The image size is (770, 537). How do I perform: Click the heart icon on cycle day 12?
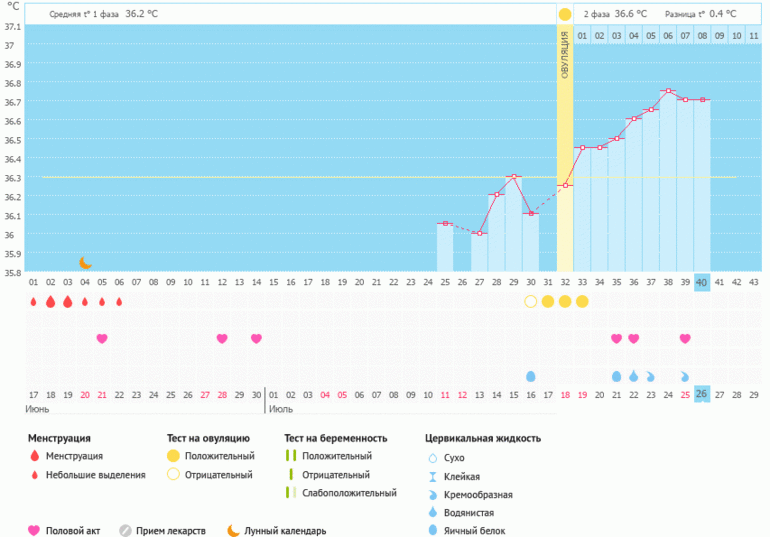tap(222, 339)
